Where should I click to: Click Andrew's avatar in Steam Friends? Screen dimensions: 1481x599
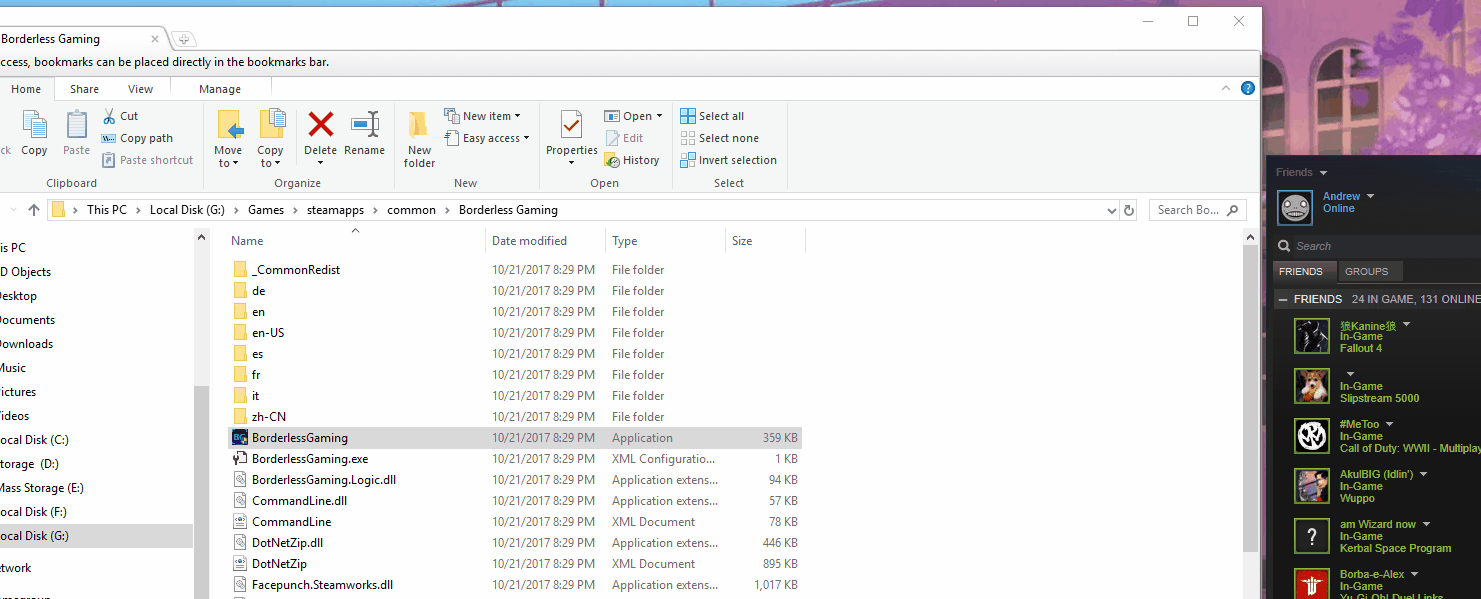pos(1295,208)
